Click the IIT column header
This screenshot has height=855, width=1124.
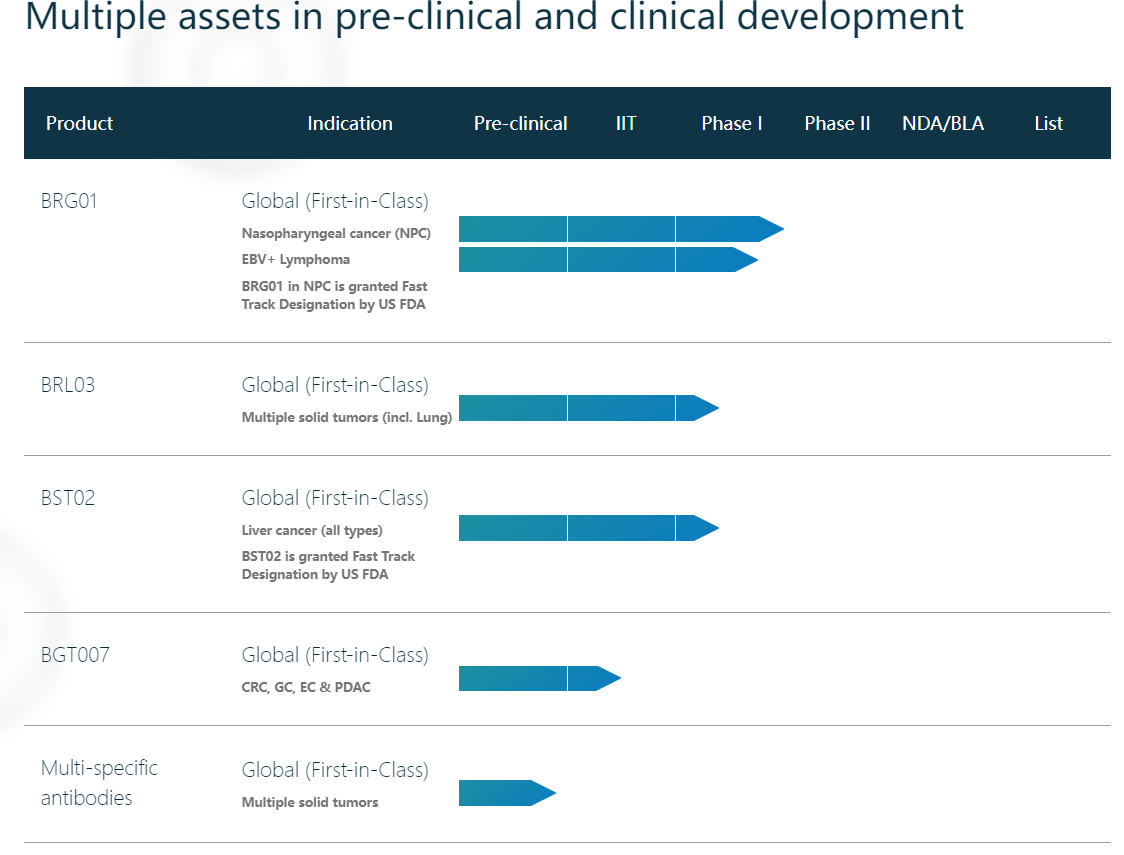[626, 123]
